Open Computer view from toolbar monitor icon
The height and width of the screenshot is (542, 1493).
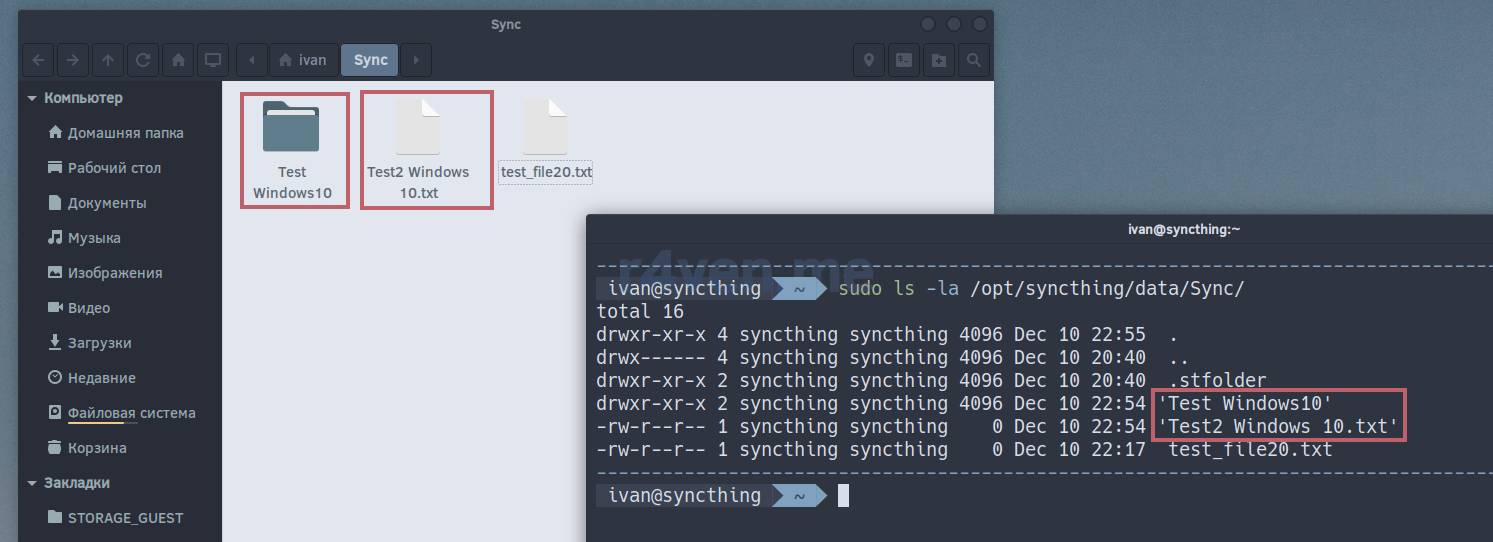point(213,60)
